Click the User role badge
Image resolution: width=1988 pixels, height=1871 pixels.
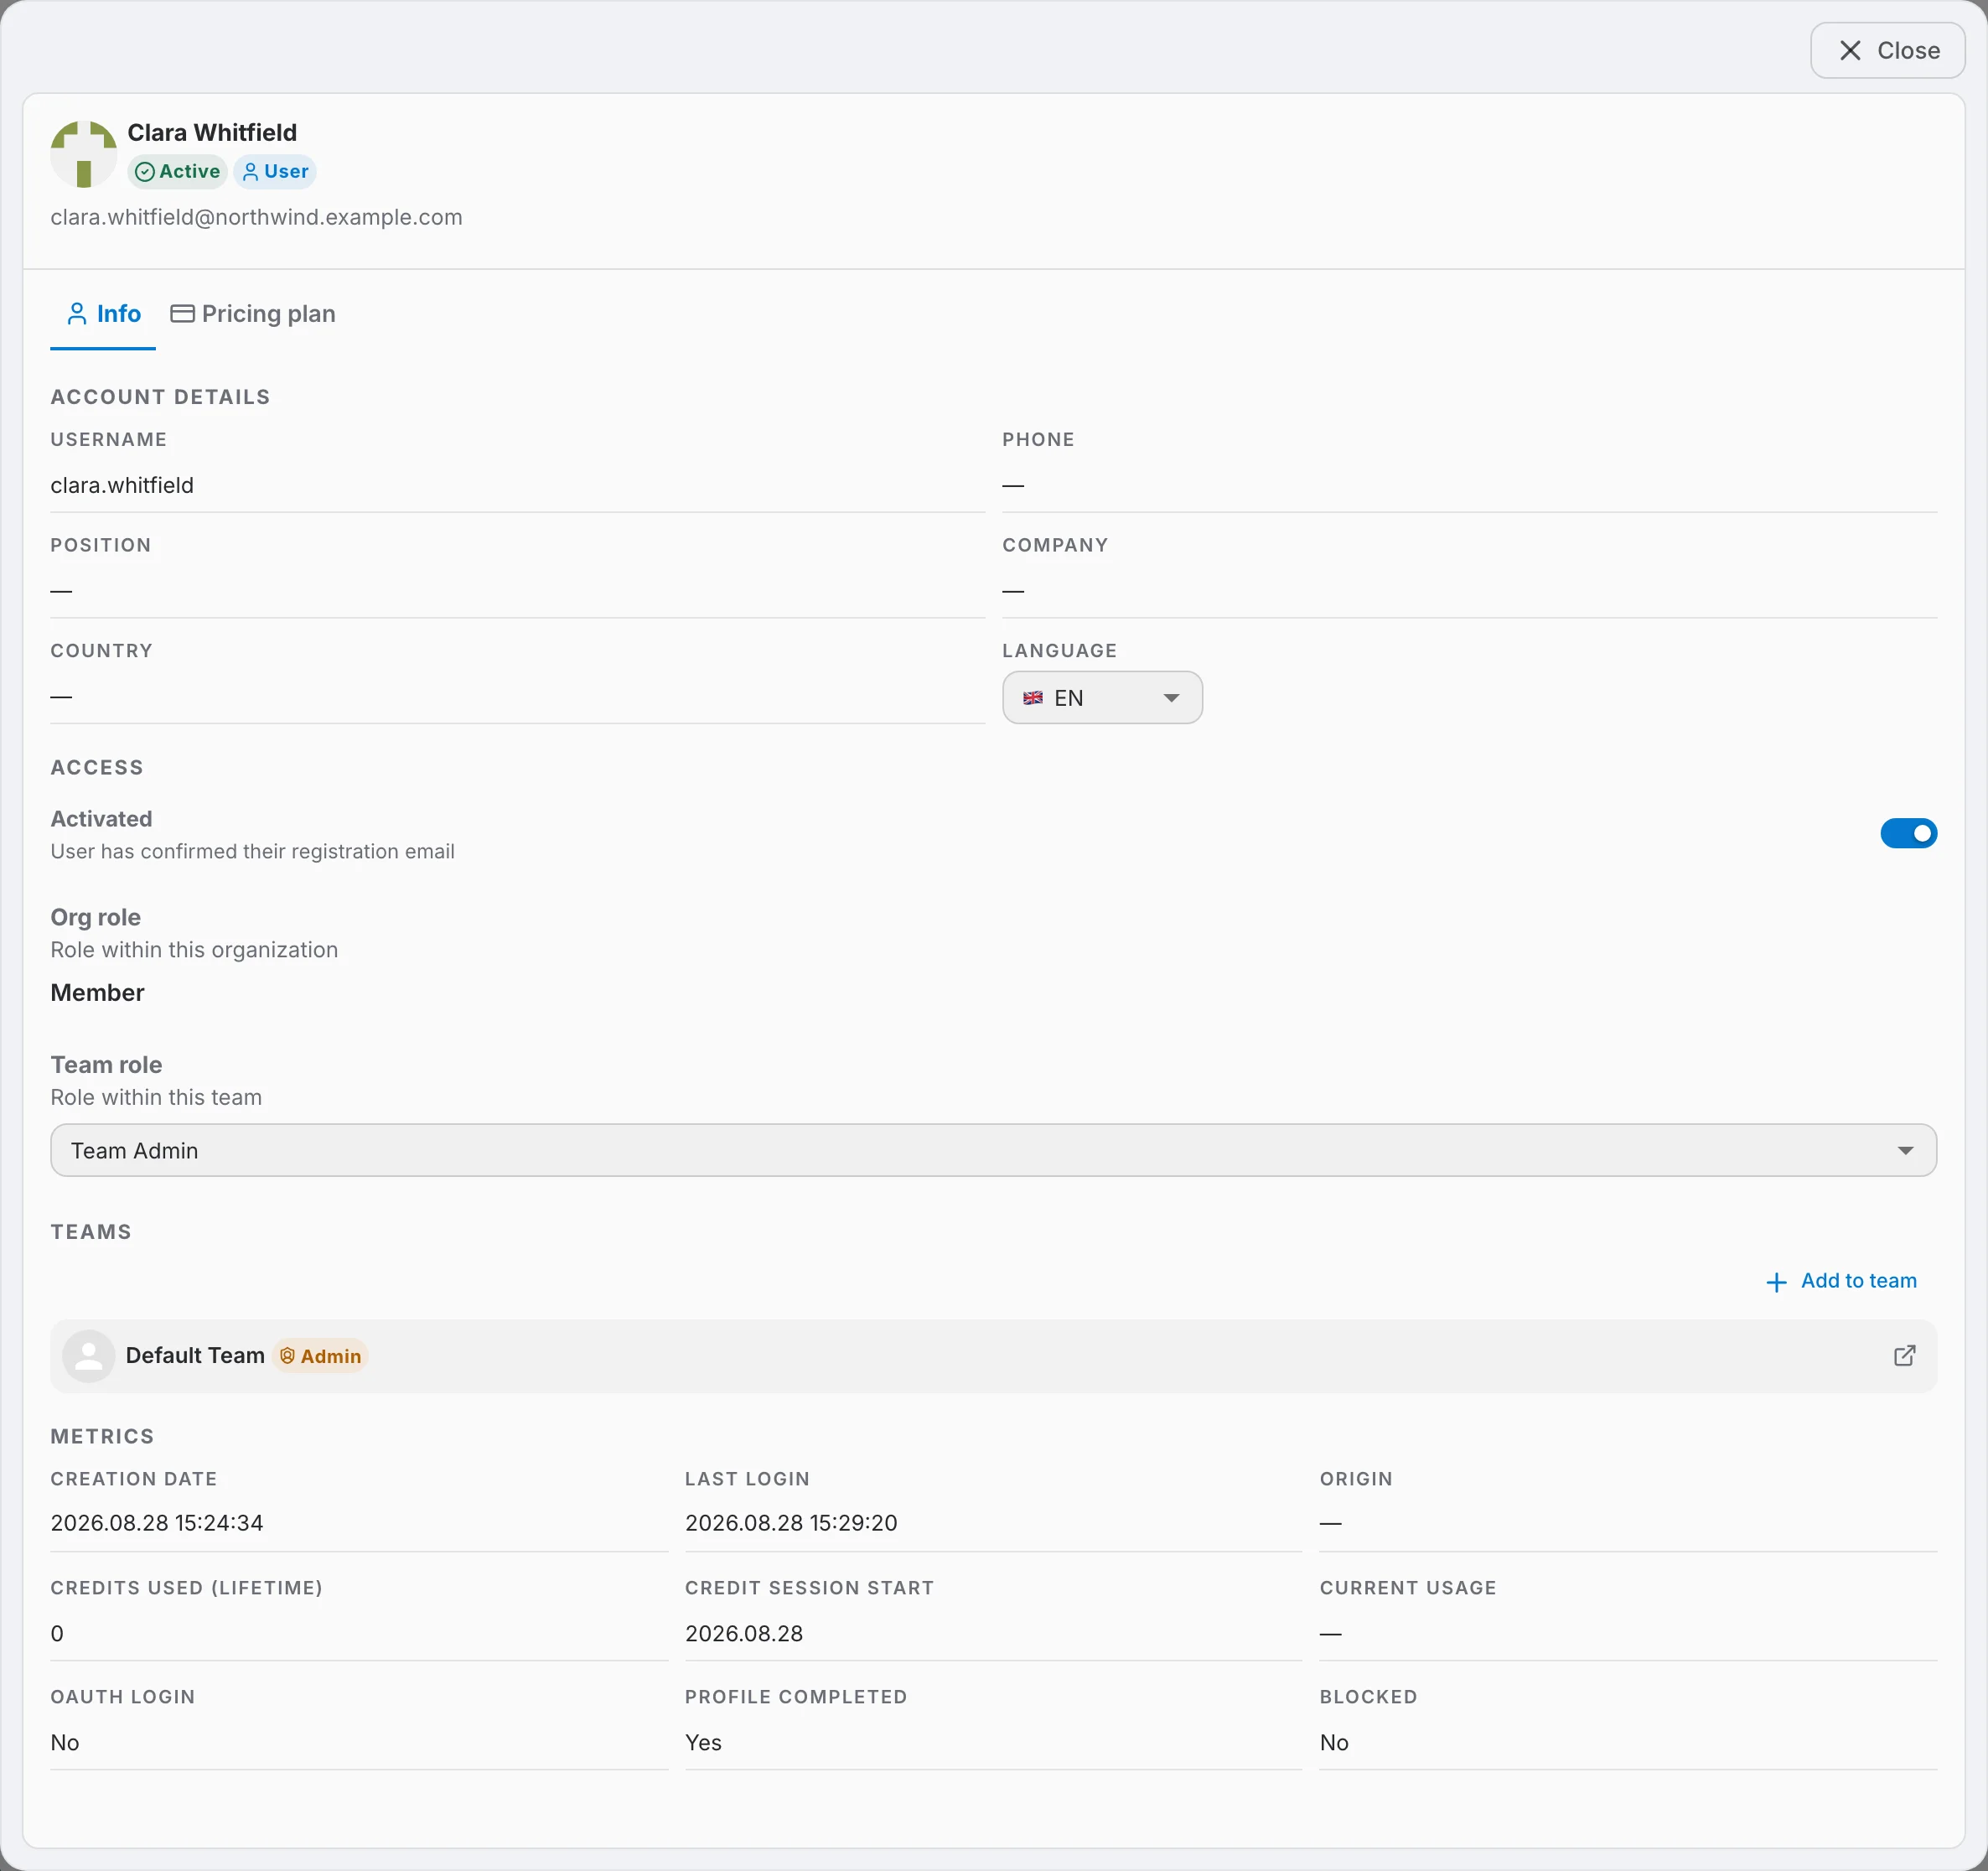coord(275,171)
